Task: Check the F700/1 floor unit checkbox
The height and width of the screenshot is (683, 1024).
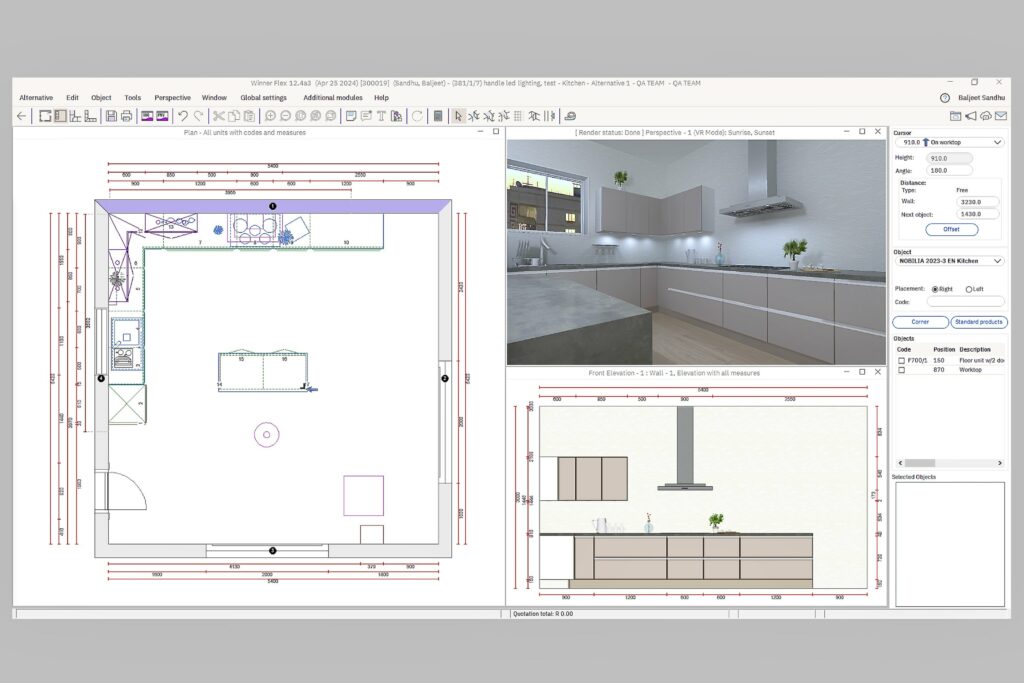Action: (901, 360)
